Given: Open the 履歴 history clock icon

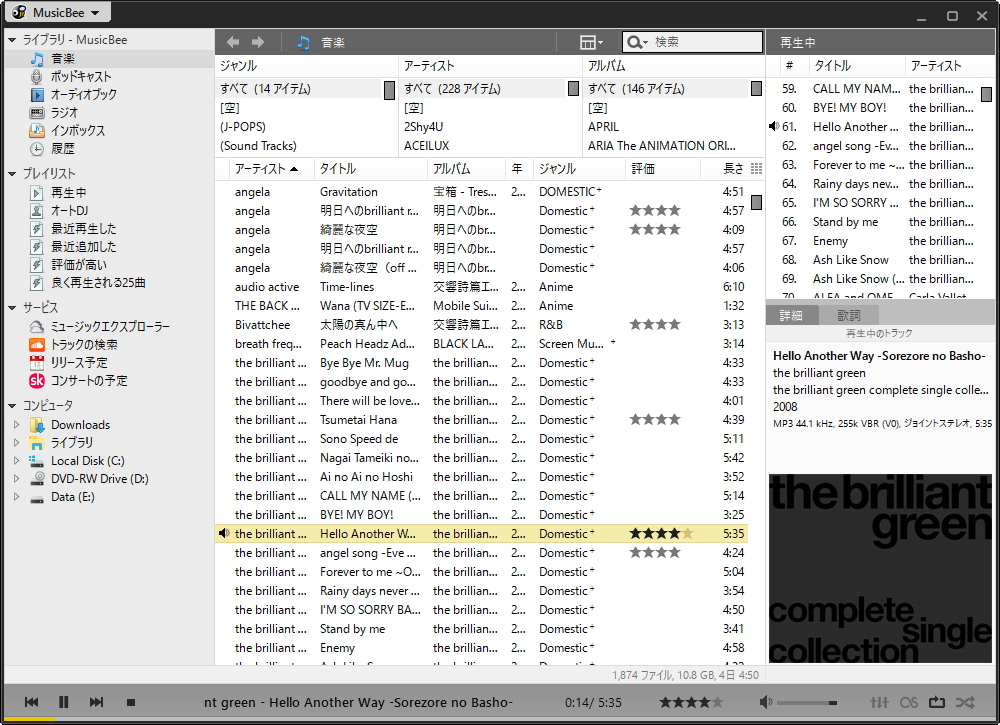Looking at the screenshot, I should (x=37, y=149).
